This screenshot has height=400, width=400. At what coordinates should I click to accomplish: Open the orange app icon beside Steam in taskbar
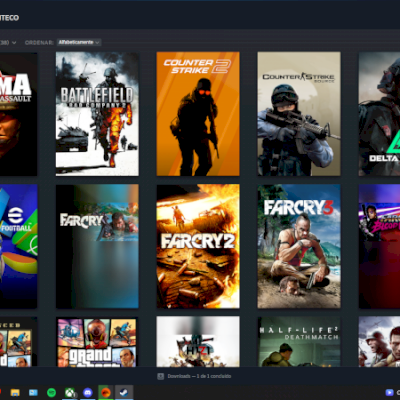tap(106, 392)
